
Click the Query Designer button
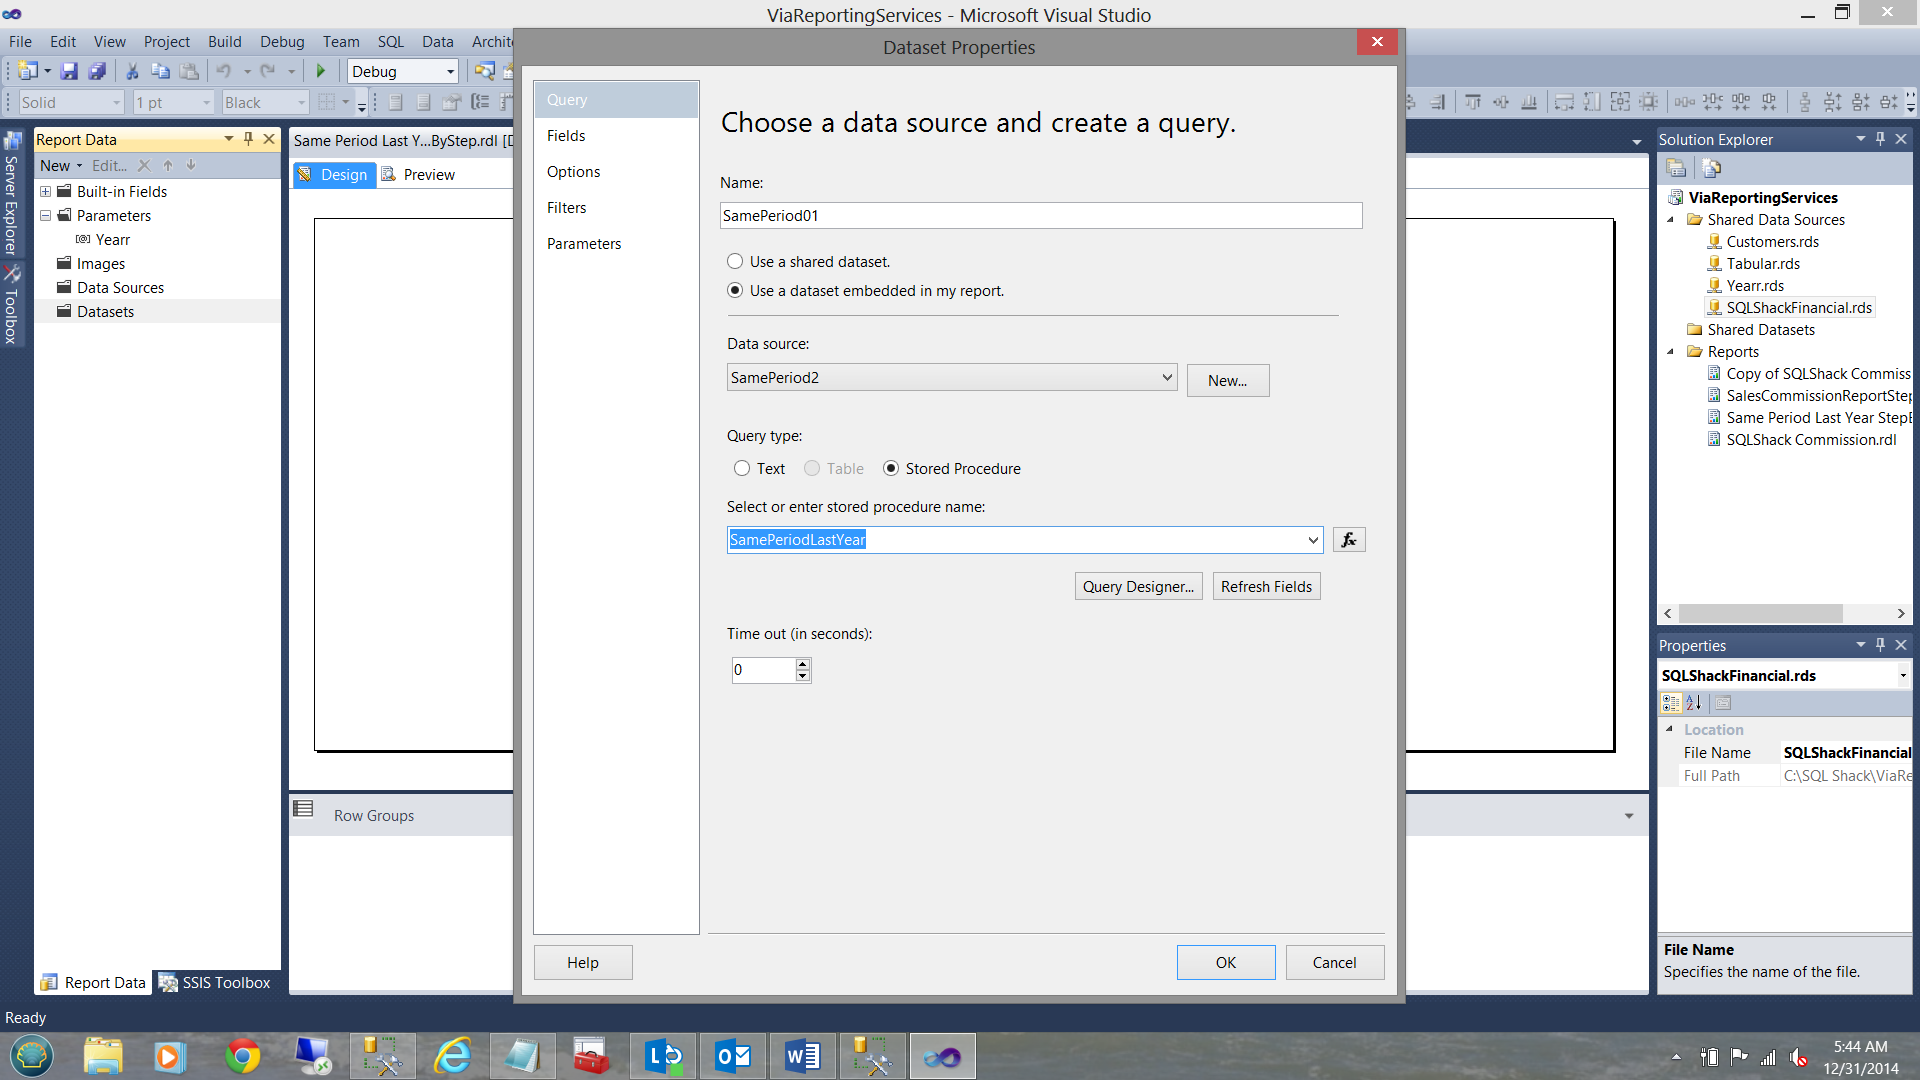pyautogui.click(x=1138, y=586)
